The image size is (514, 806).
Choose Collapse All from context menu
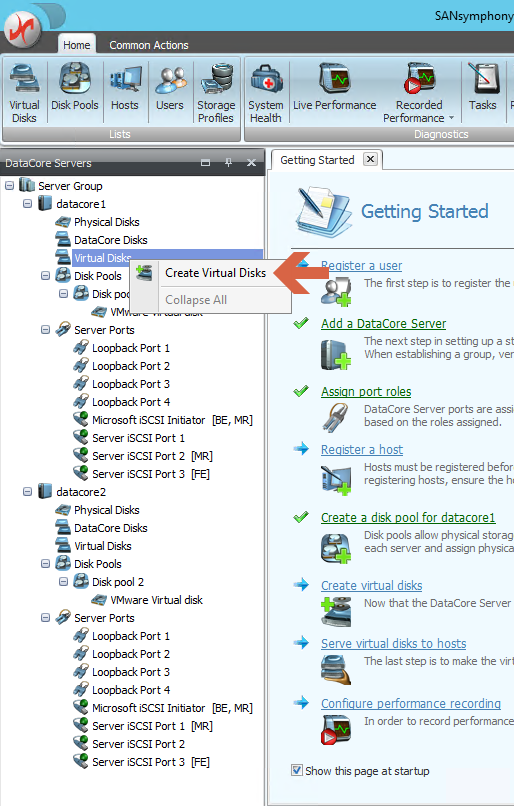[x=211, y=300]
